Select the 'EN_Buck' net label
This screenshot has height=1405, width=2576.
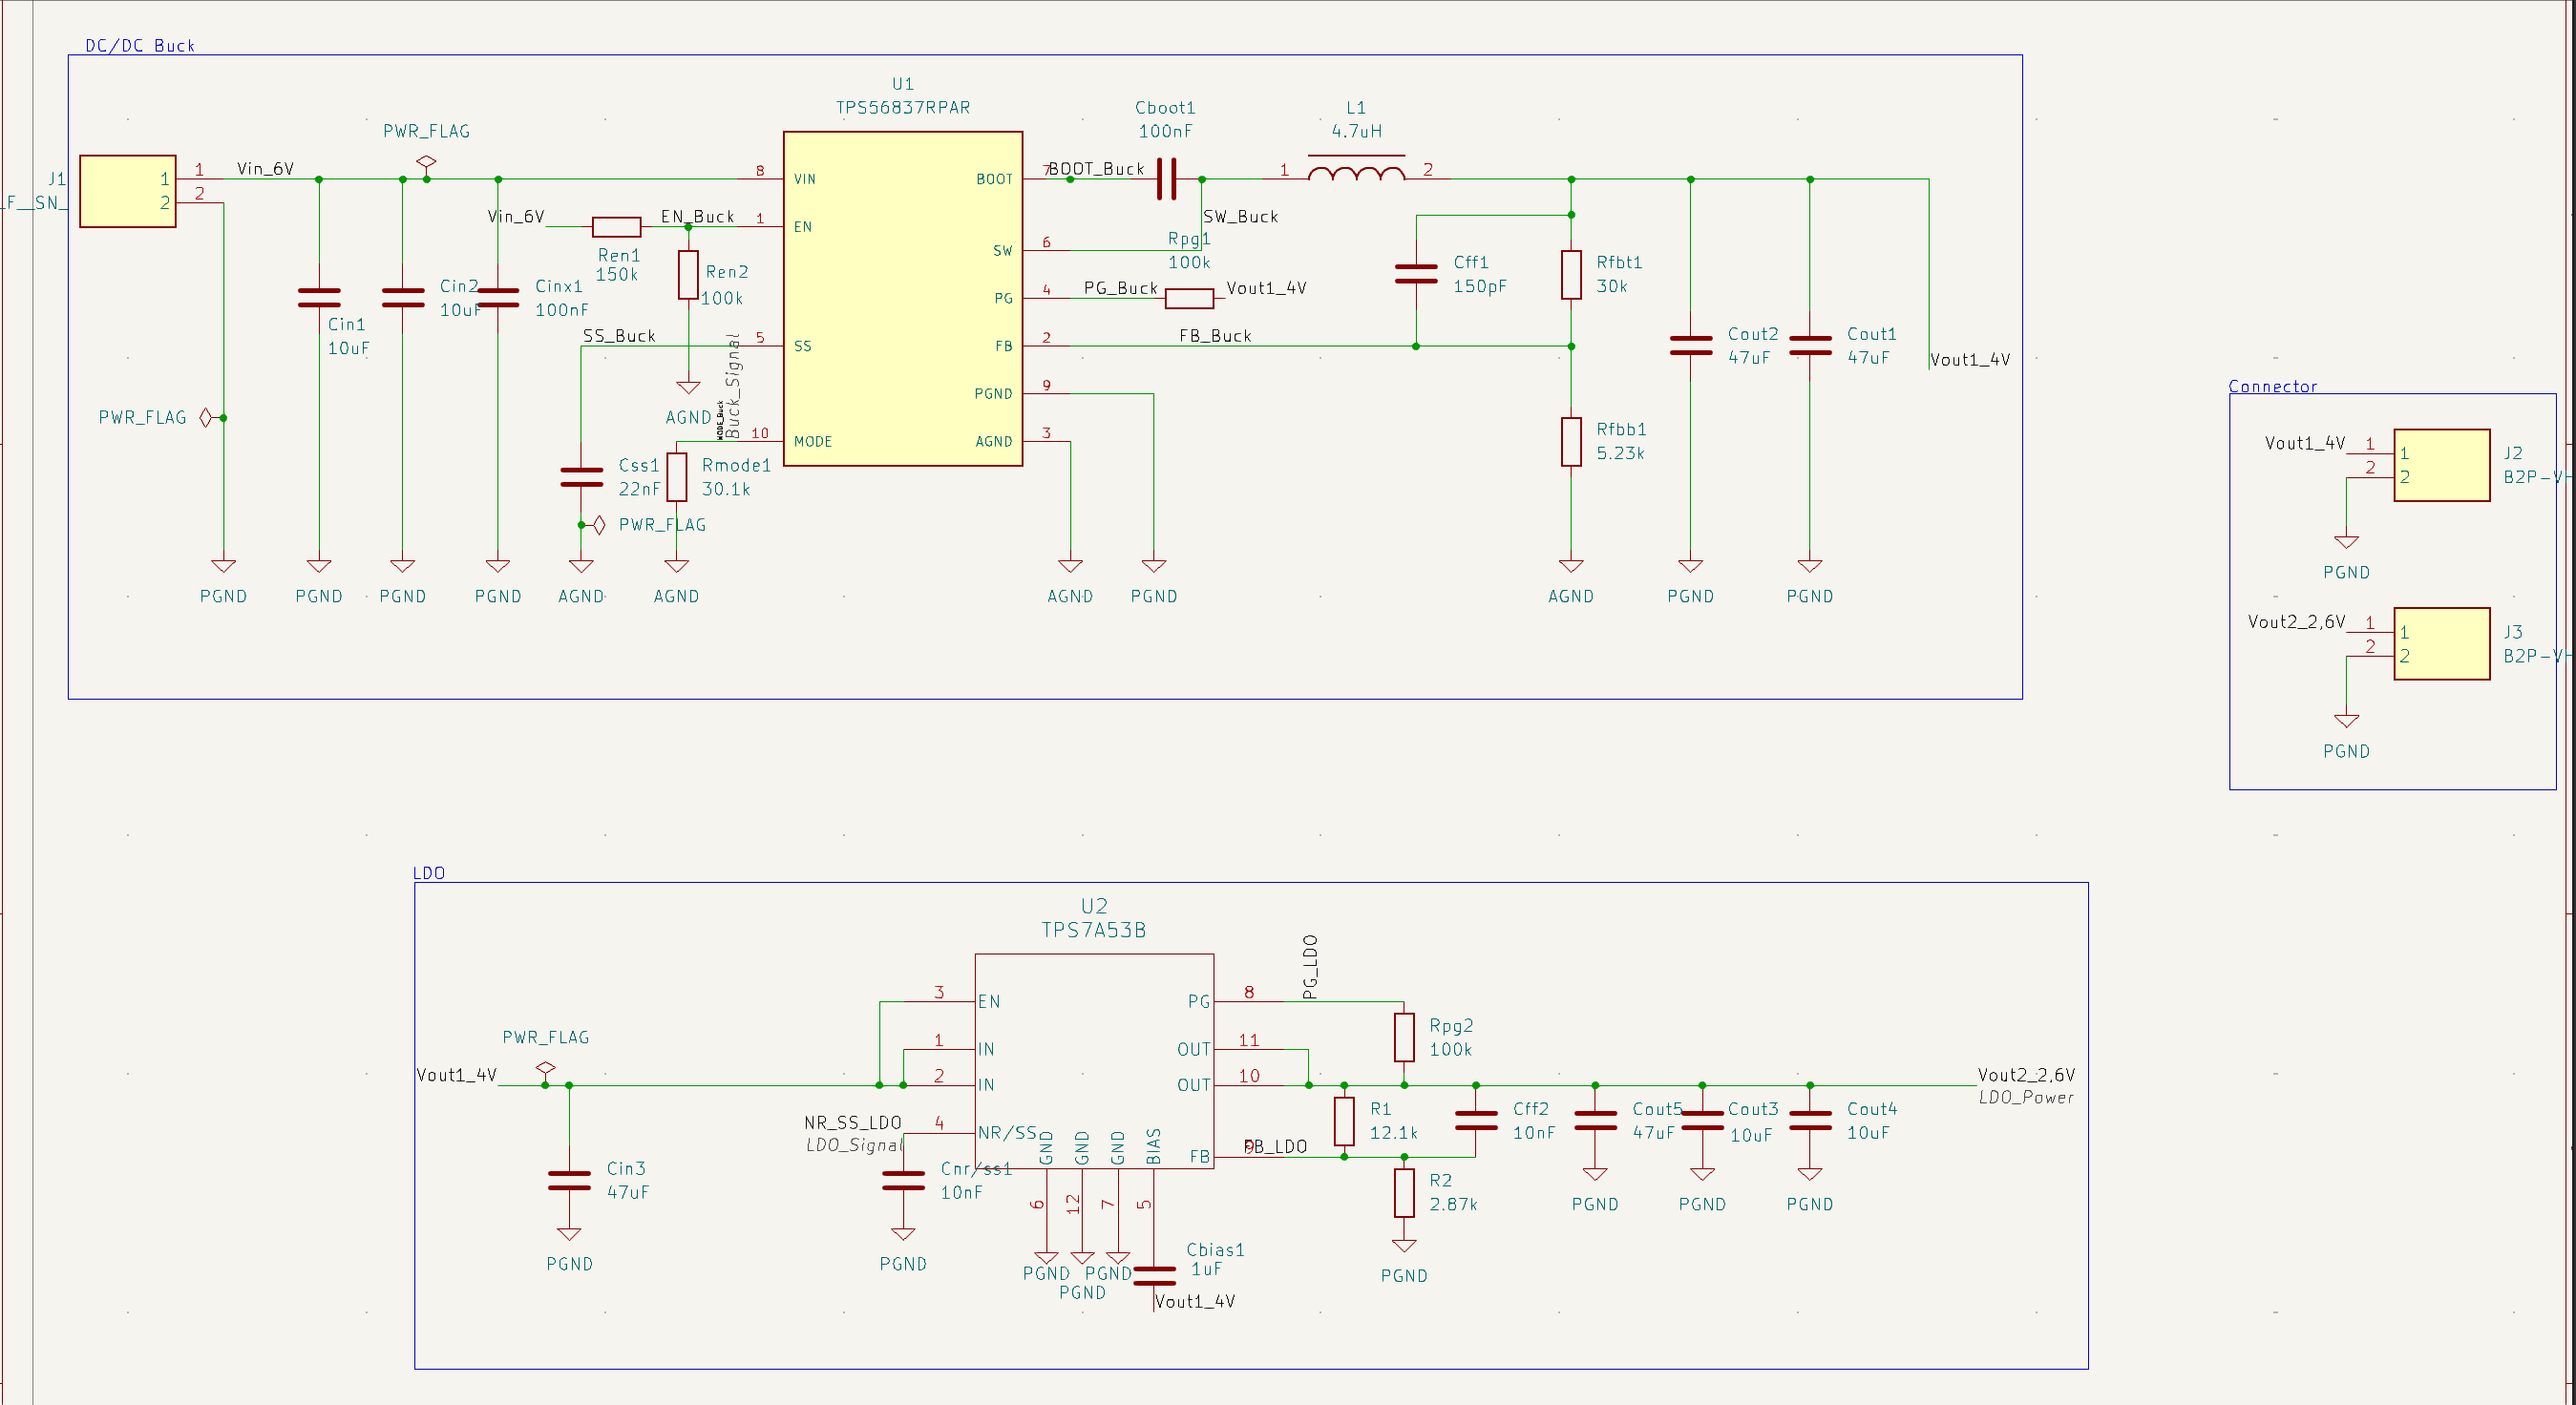click(x=697, y=217)
